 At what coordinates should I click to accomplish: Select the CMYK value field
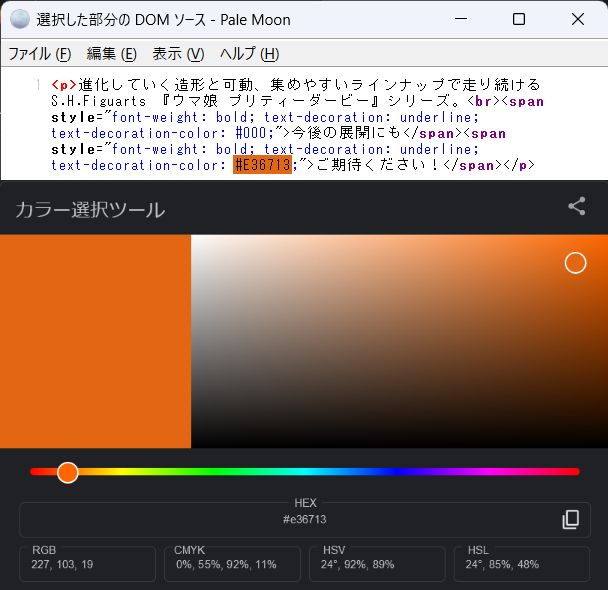point(231,564)
